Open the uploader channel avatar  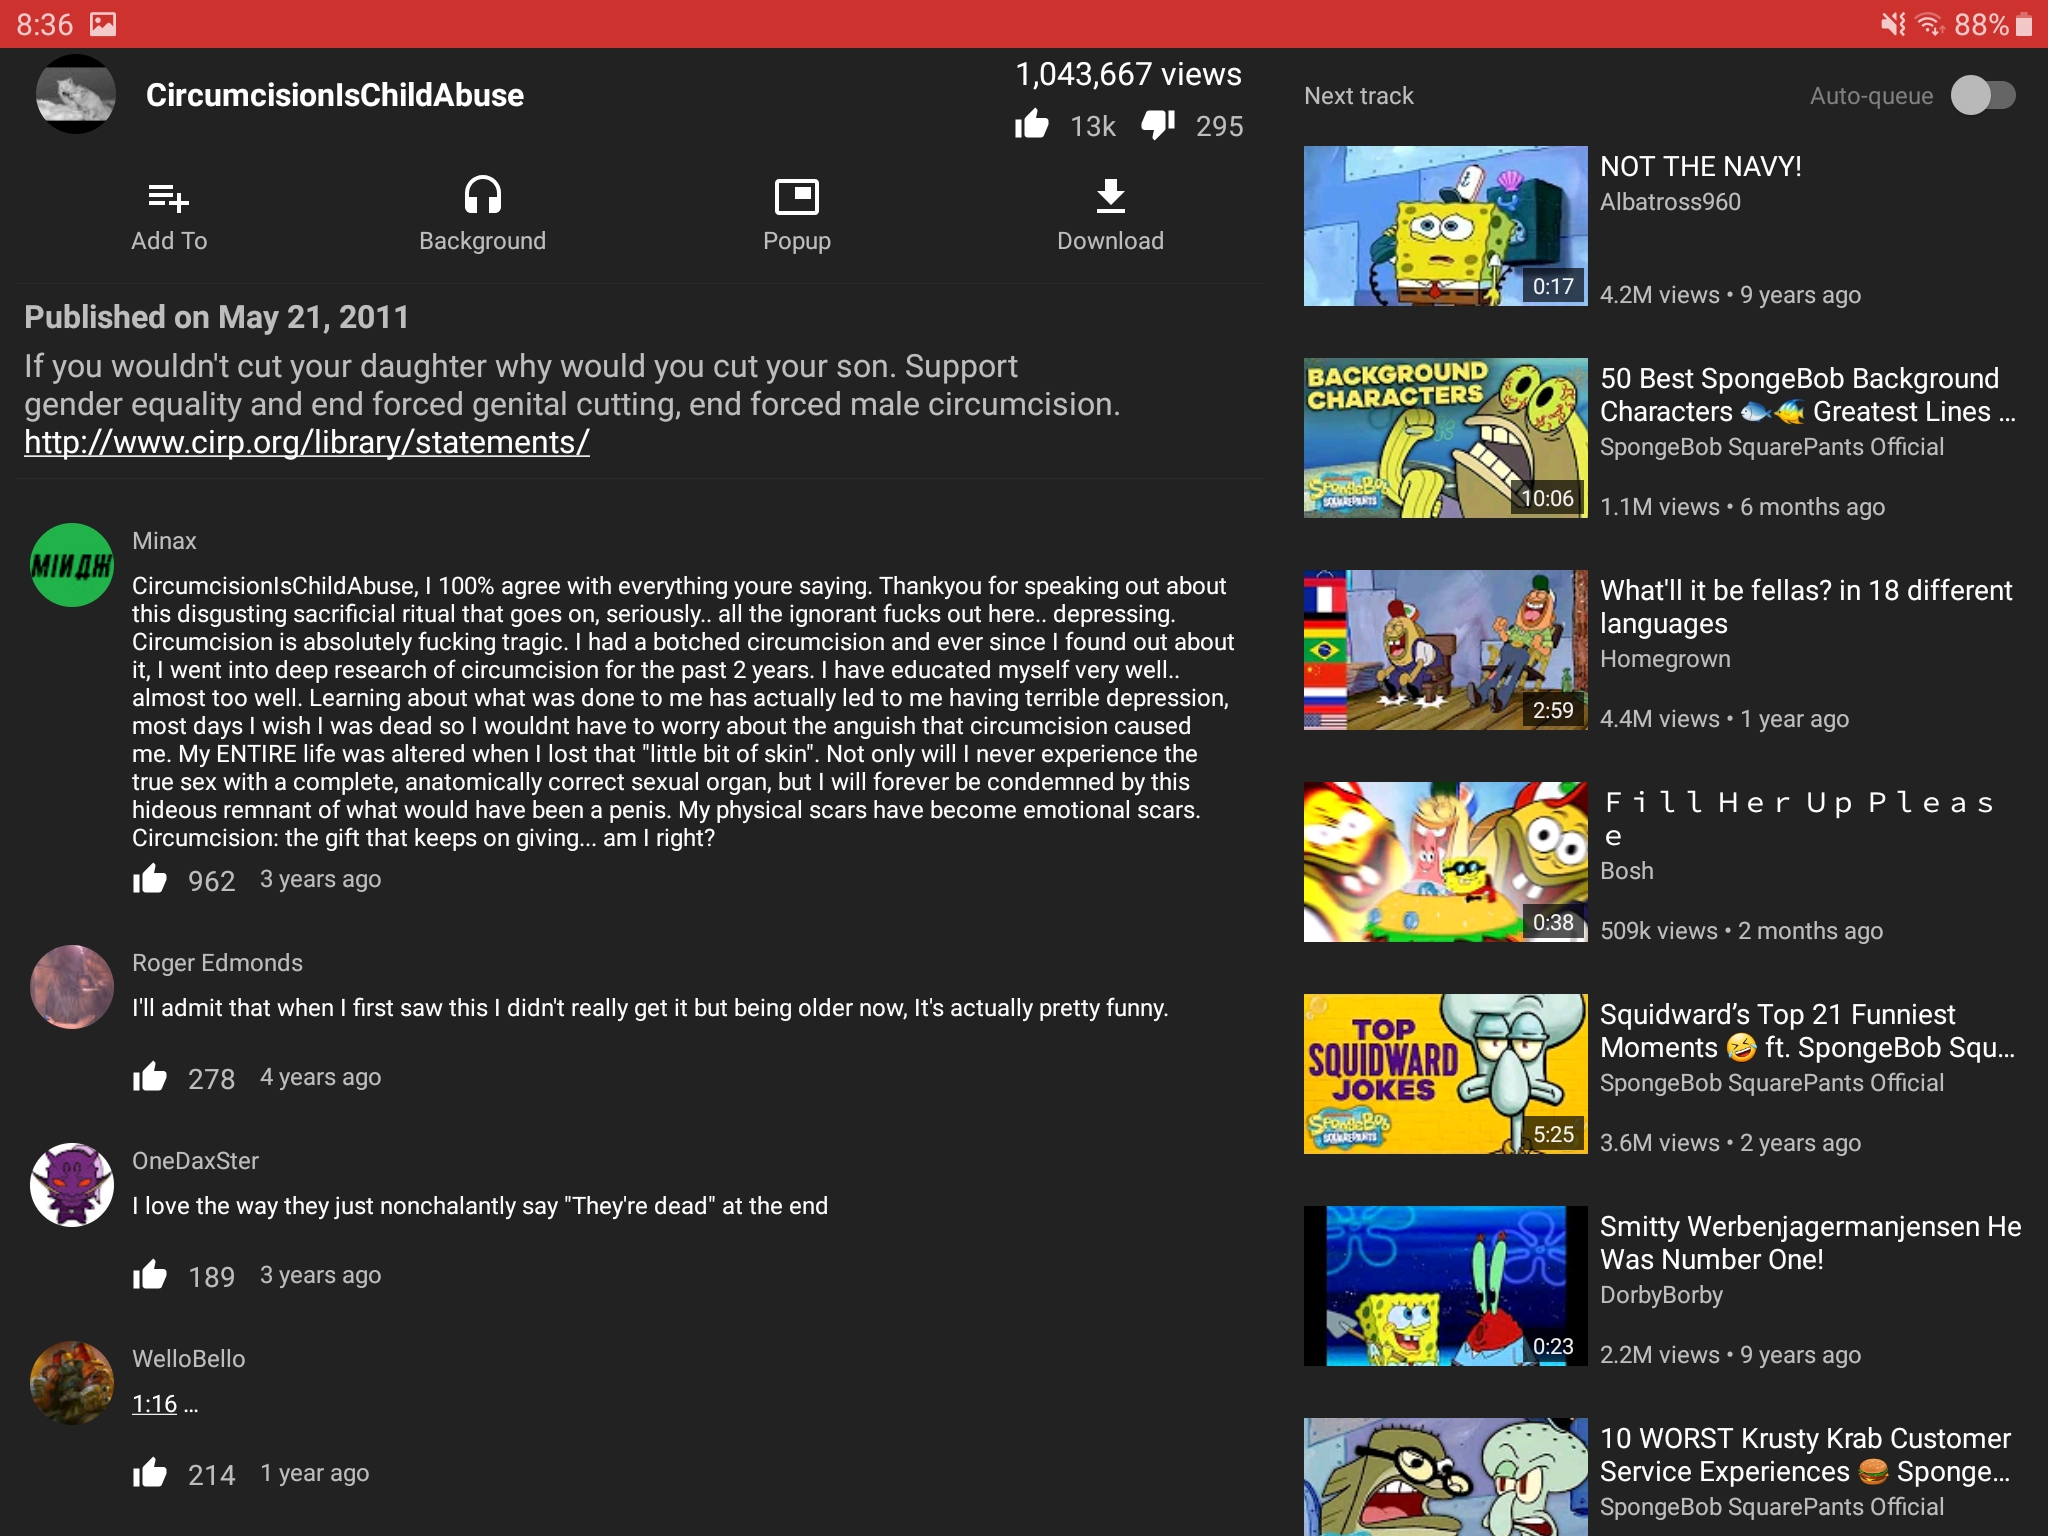(76, 95)
